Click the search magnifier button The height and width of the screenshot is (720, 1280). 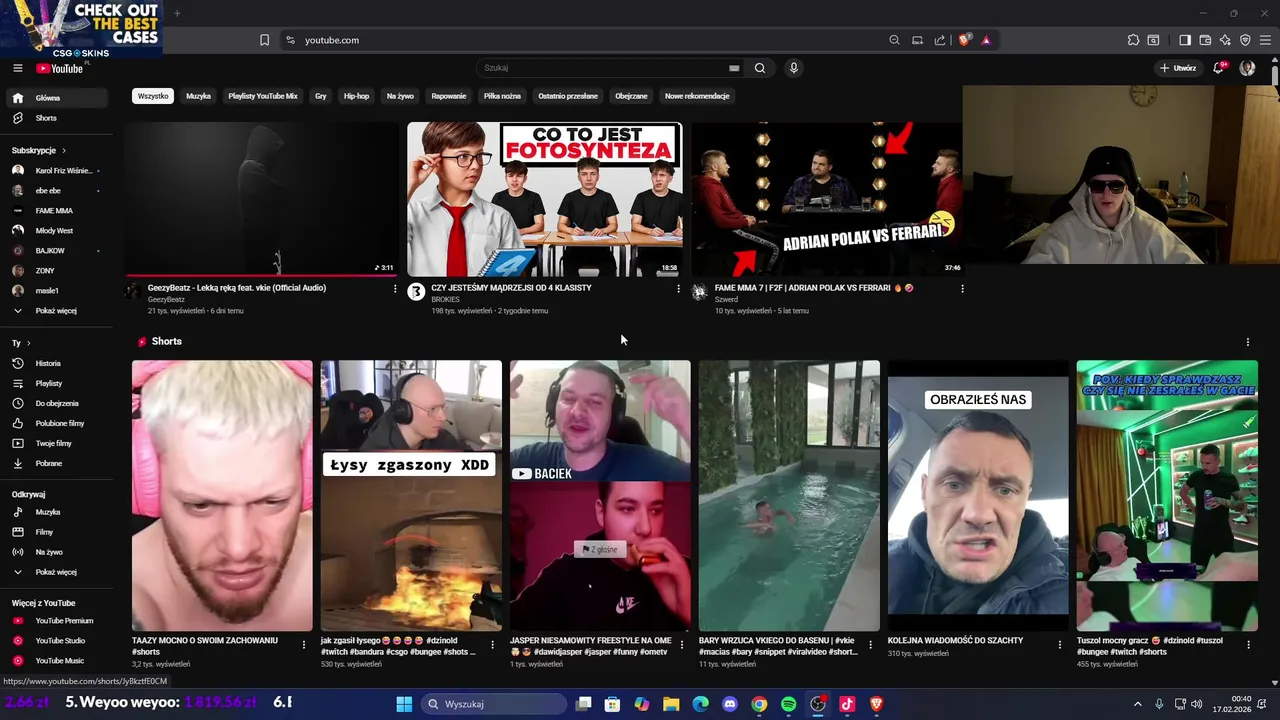(x=760, y=68)
